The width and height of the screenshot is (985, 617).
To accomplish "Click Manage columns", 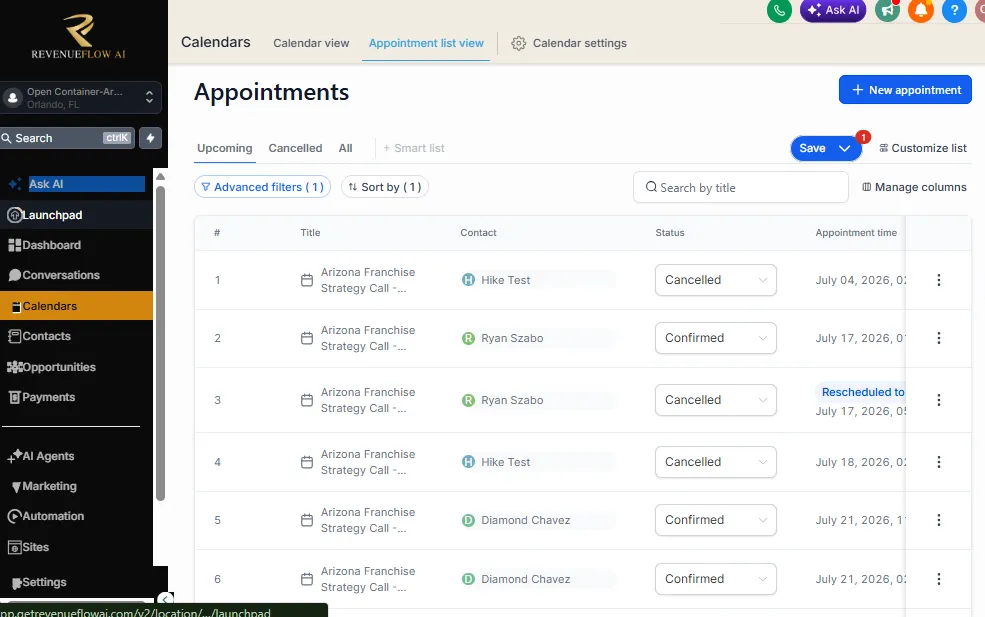I will click(x=914, y=187).
